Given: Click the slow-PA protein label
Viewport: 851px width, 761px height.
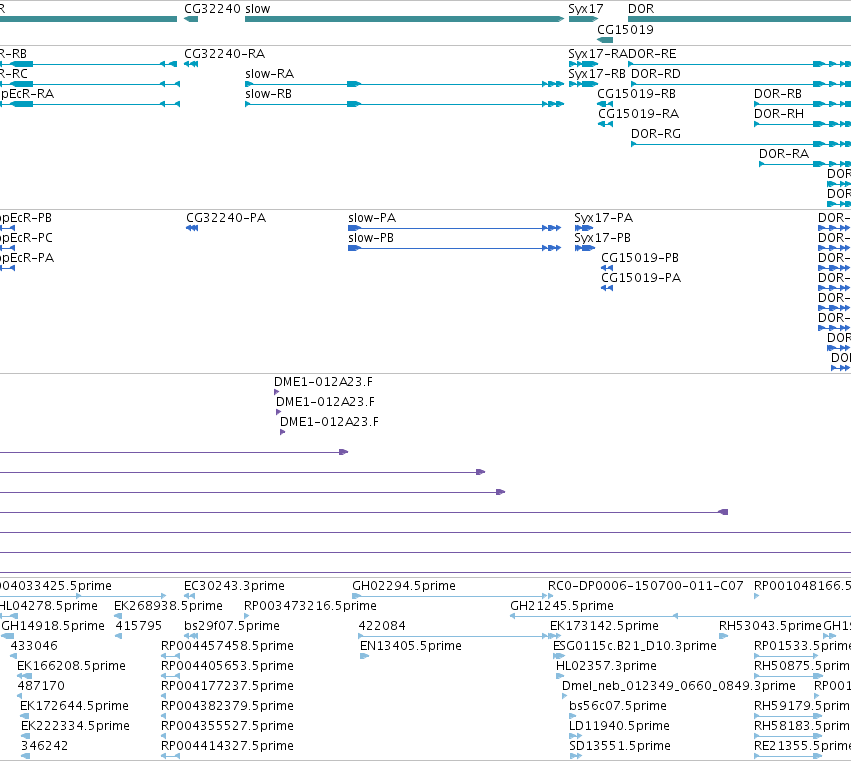Looking at the screenshot, I should pyautogui.click(x=372, y=218).
